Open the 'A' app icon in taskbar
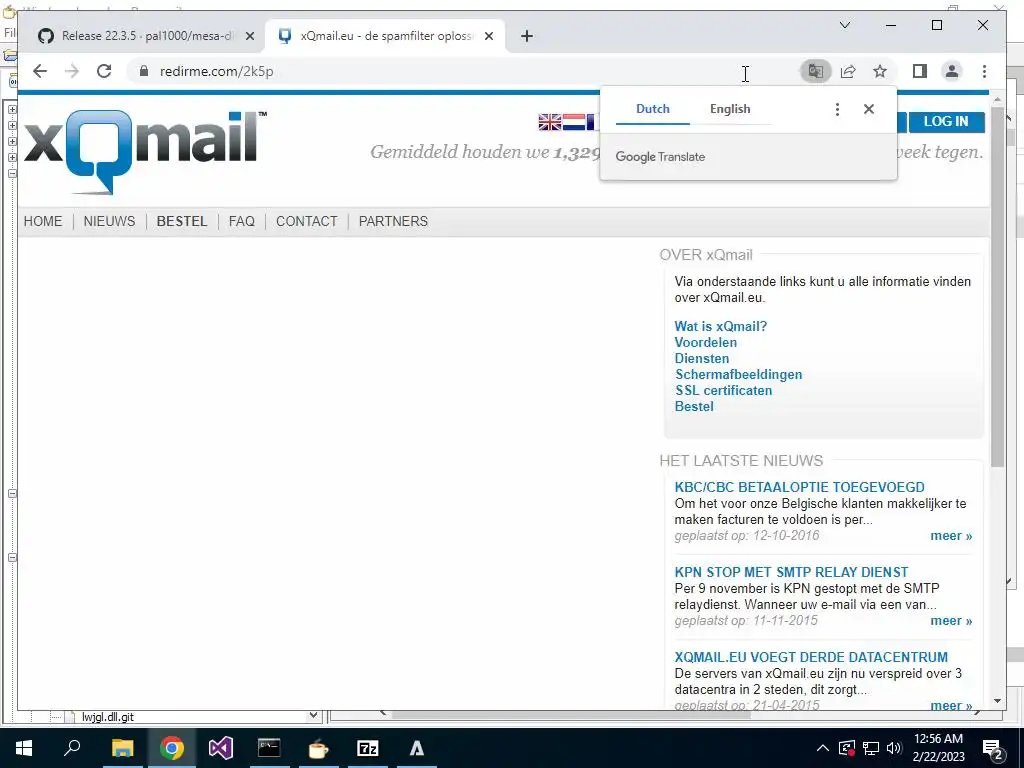 417,748
